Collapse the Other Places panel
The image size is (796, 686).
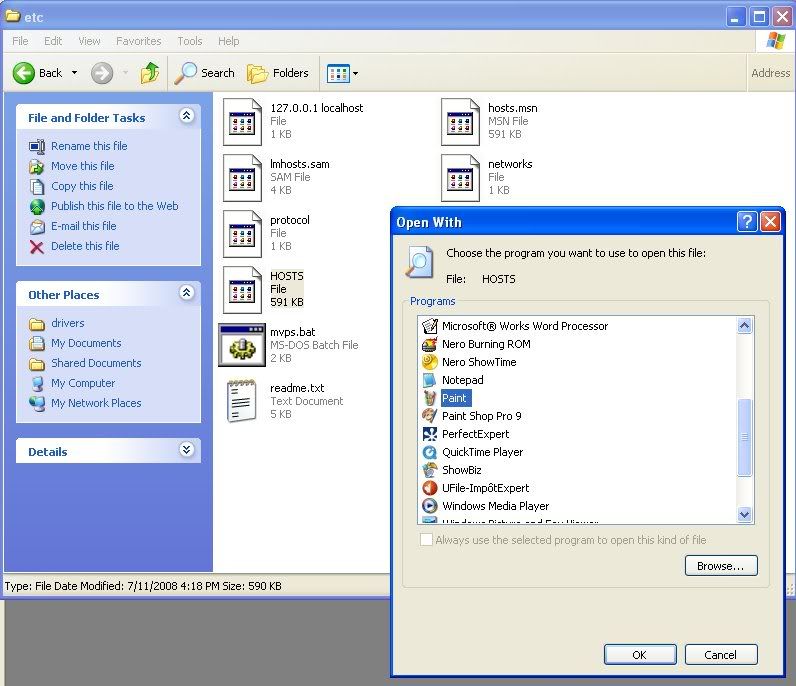pyautogui.click(x=186, y=294)
